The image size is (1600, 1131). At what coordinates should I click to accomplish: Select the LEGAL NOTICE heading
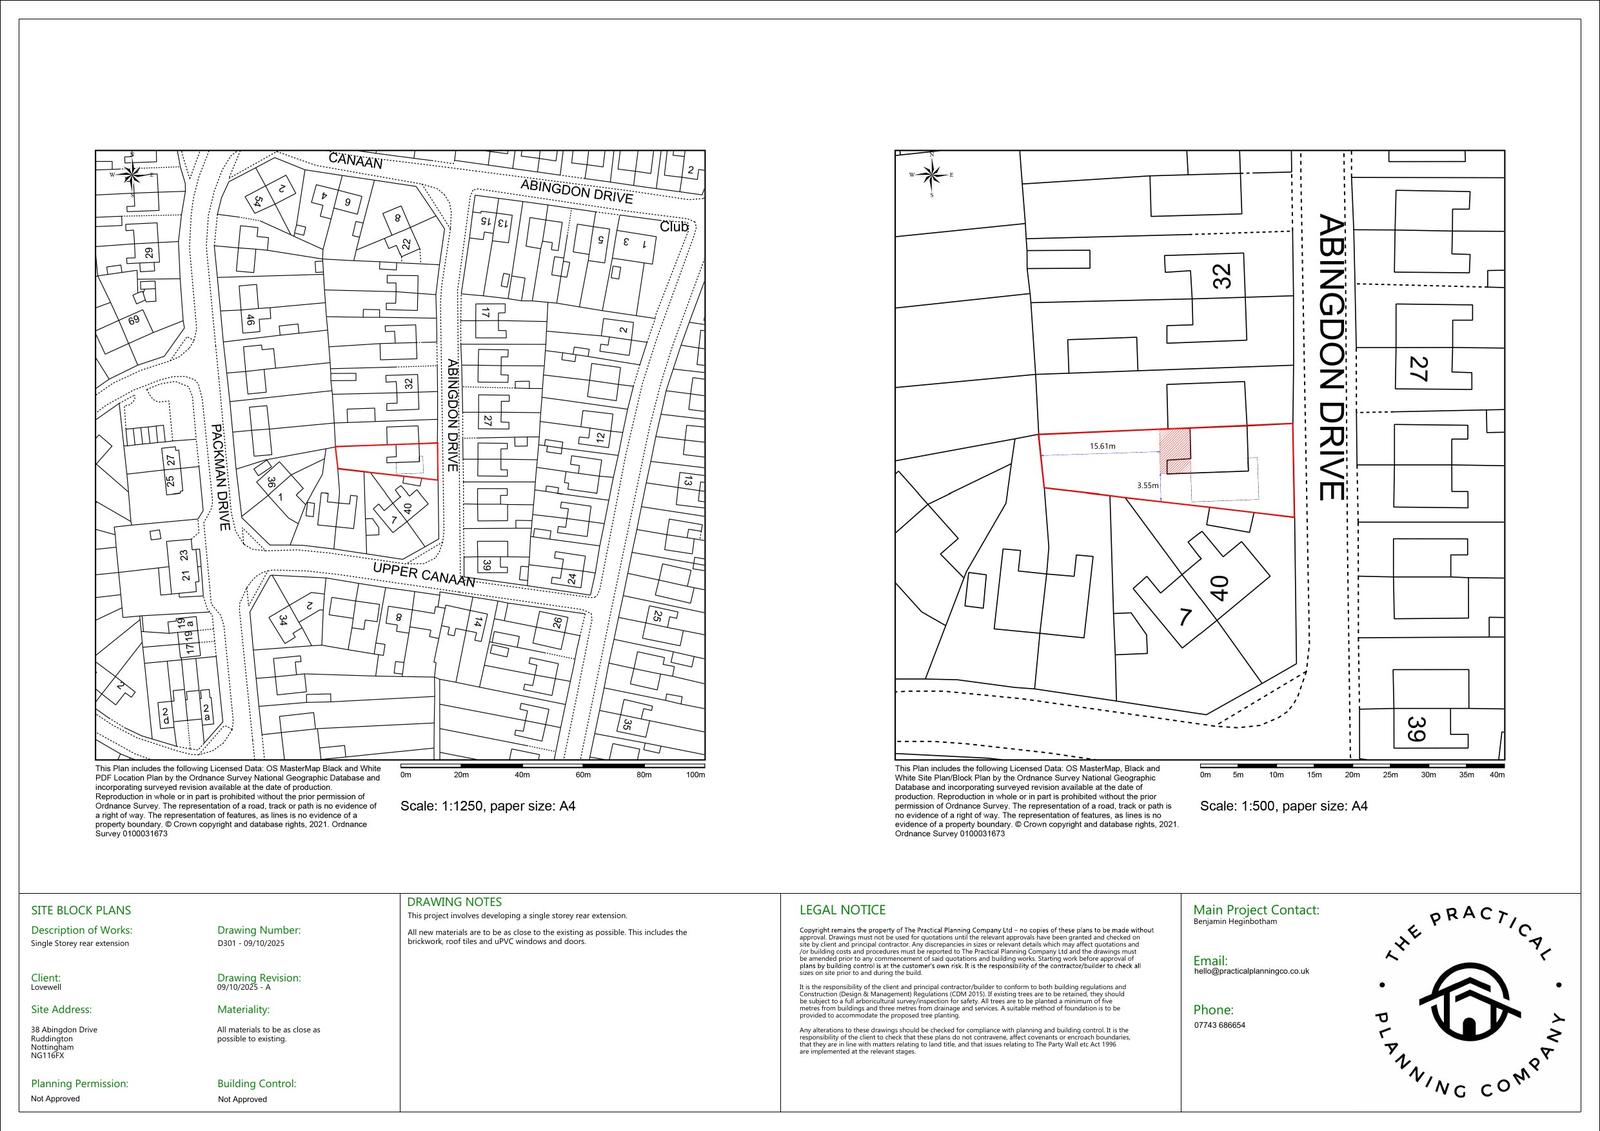[x=842, y=910]
